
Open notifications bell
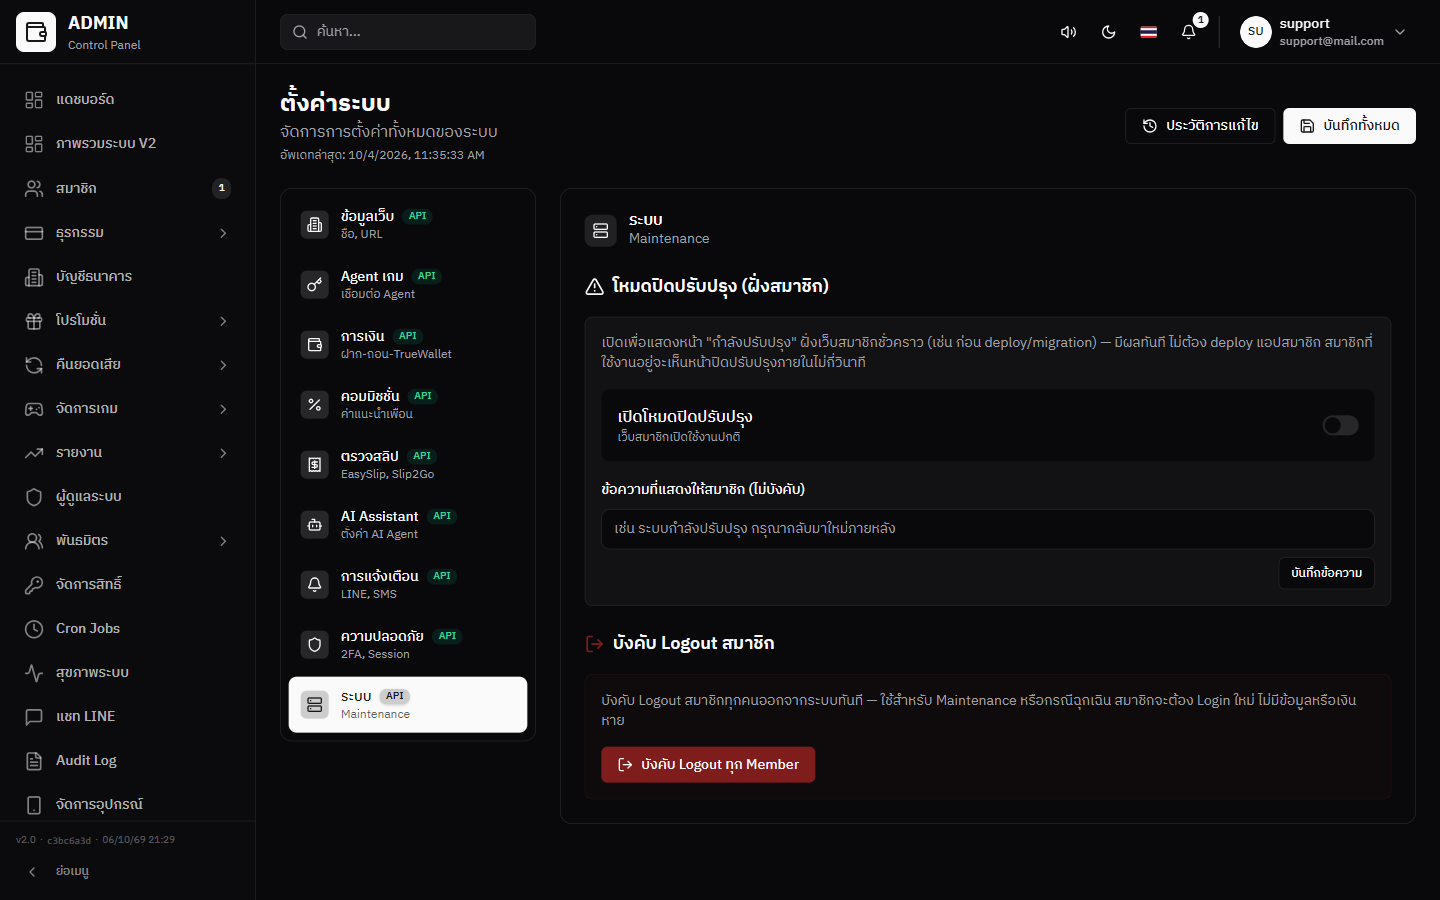(1188, 32)
